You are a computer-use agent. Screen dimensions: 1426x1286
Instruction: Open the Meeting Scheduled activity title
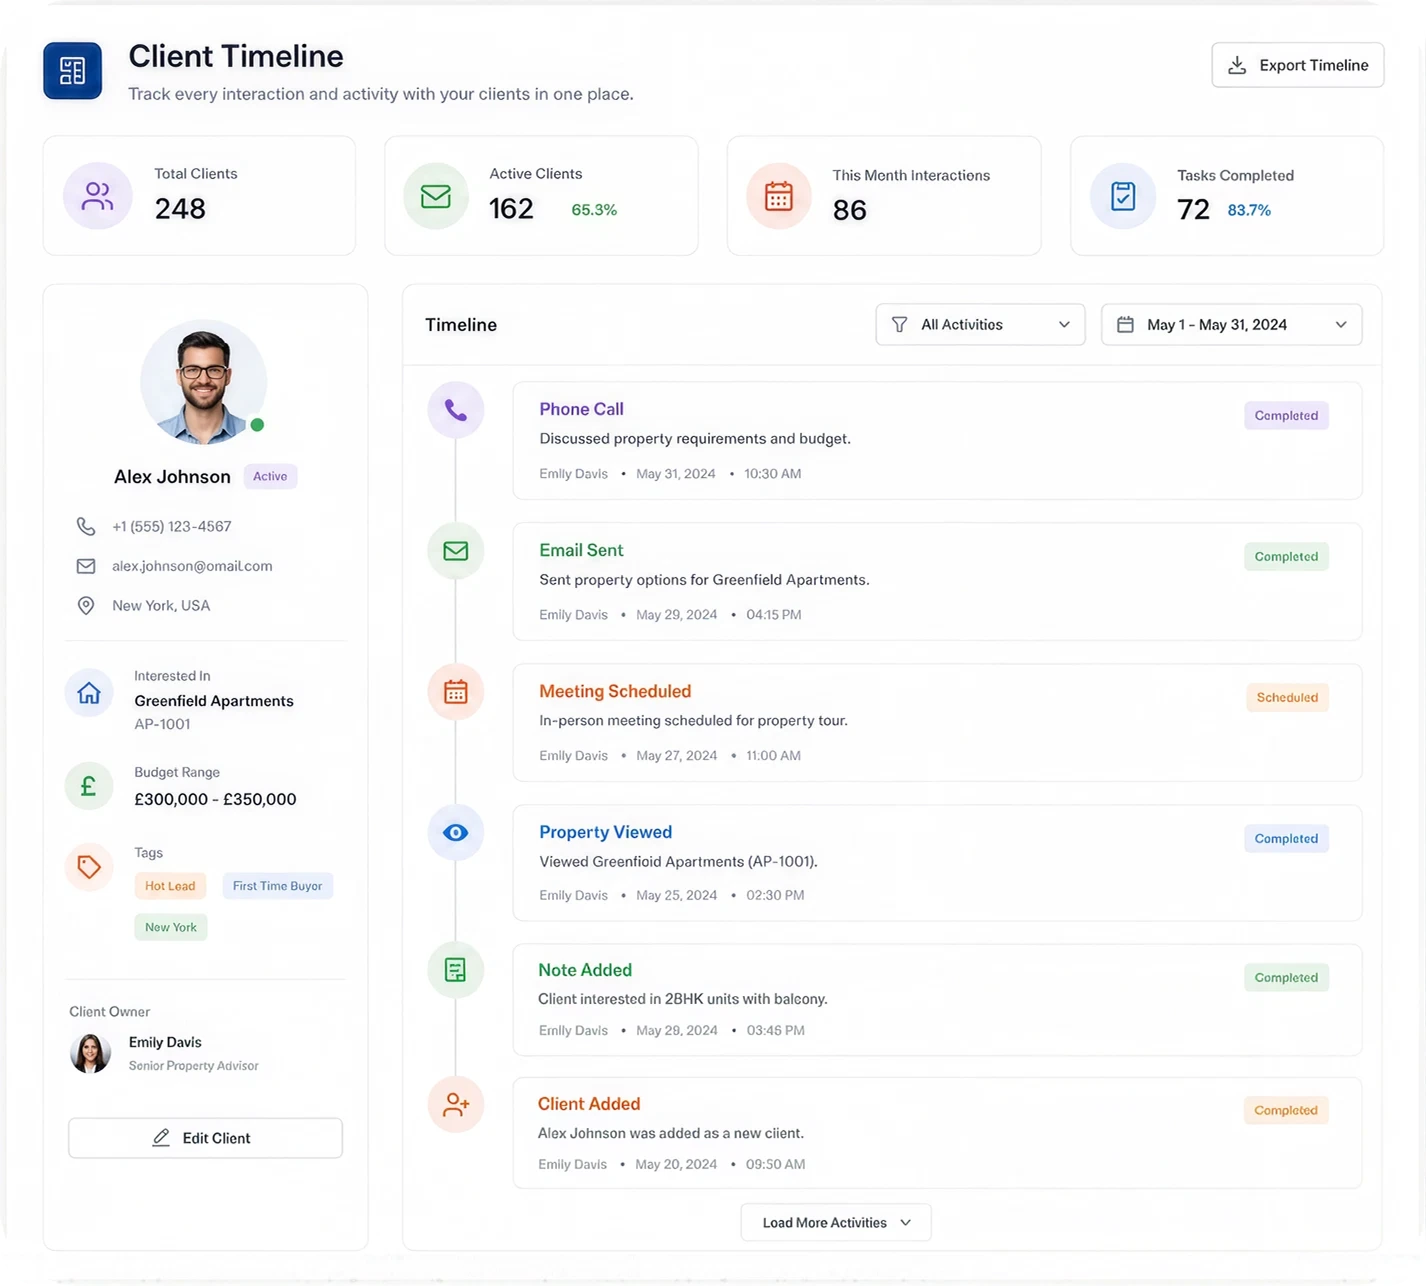(615, 691)
